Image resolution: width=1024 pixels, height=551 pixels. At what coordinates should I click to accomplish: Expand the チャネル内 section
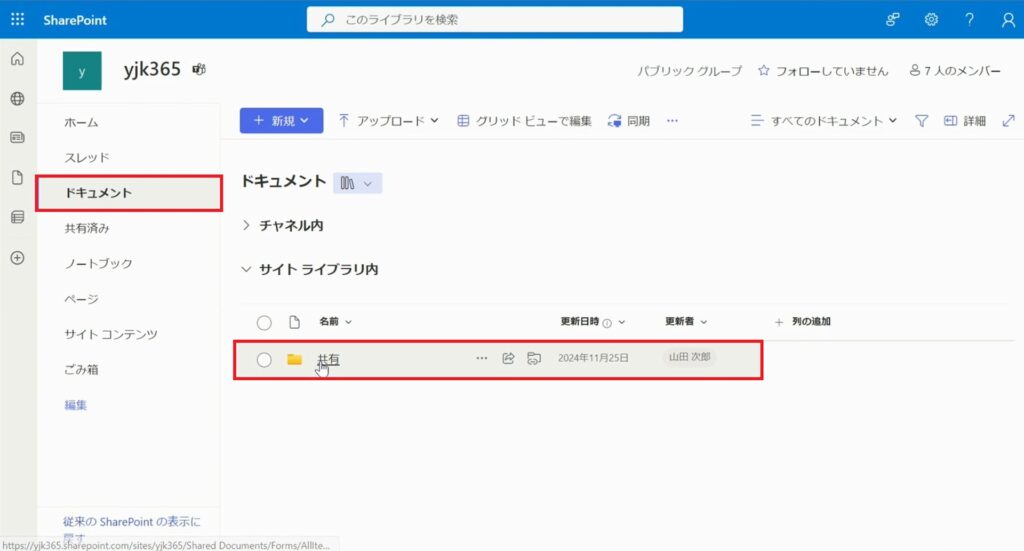tap(247, 226)
